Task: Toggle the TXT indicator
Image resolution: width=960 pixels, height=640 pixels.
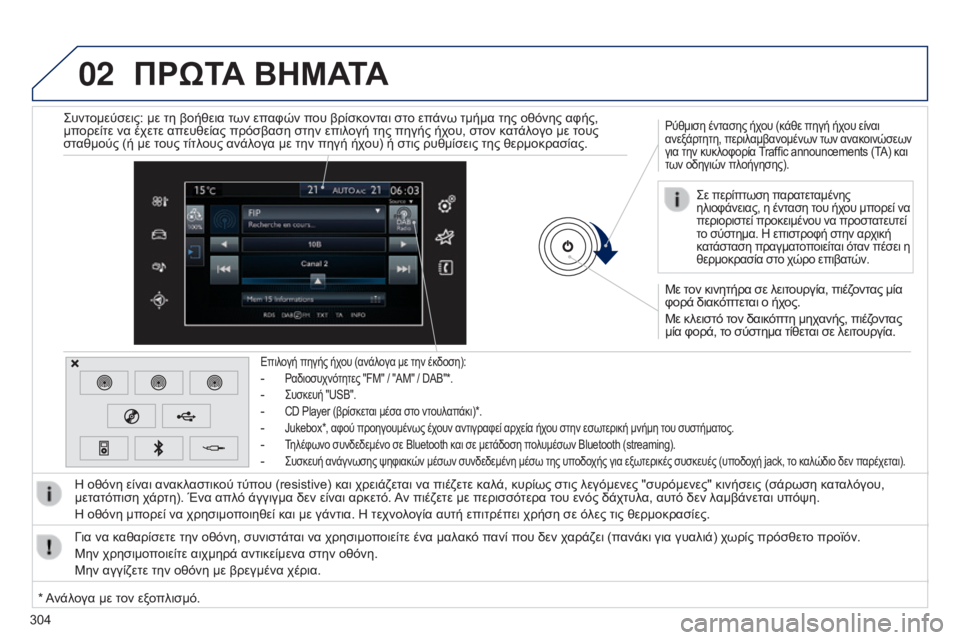Action: (x=322, y=315)
